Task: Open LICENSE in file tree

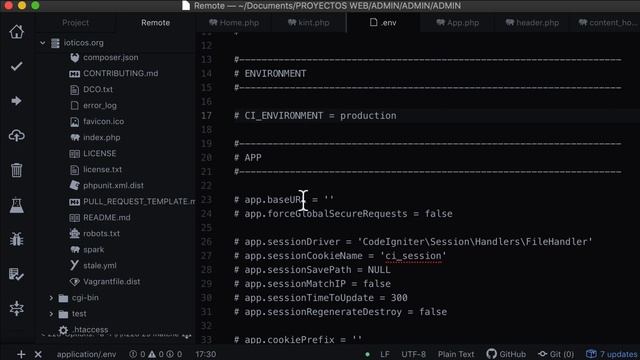Action: pyautogui.click(x=100, y=153)
